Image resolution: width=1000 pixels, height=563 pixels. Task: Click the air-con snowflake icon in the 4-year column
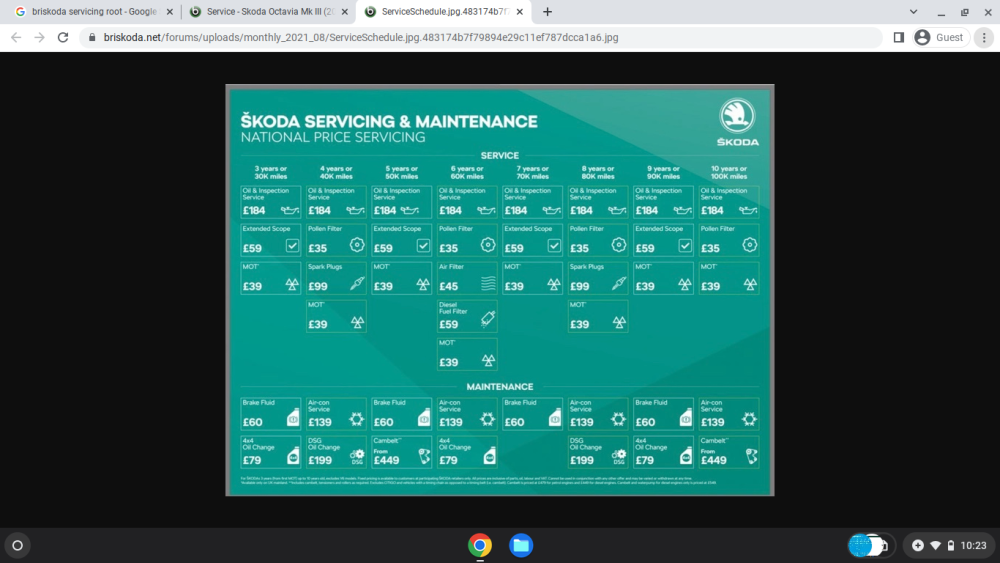(357, 419)
